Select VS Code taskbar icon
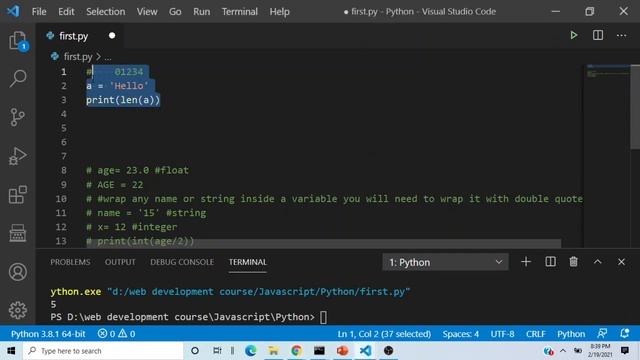640x360 pixels. point(365,351)
